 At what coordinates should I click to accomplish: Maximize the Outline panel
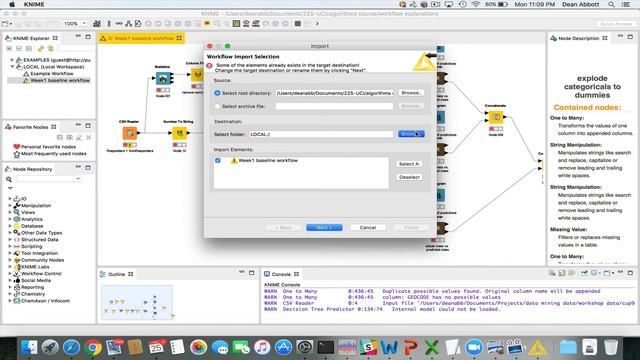point(251,273)
